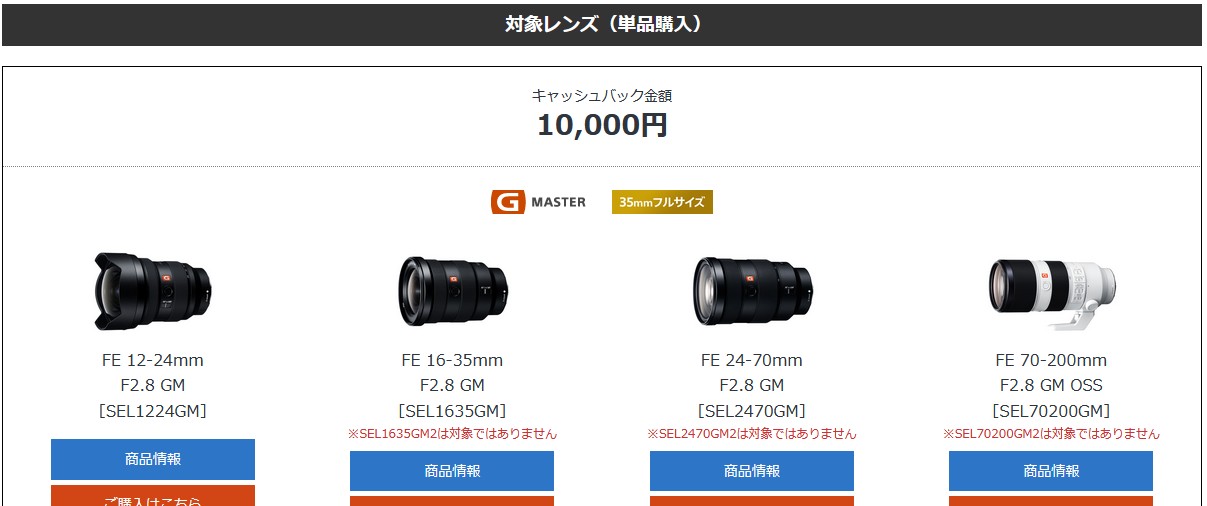The width and height of the screenshot is (1207, 506).
Task: Click the FE 70-200mm F2.8 GM OSS name text
Action: 1051,372
